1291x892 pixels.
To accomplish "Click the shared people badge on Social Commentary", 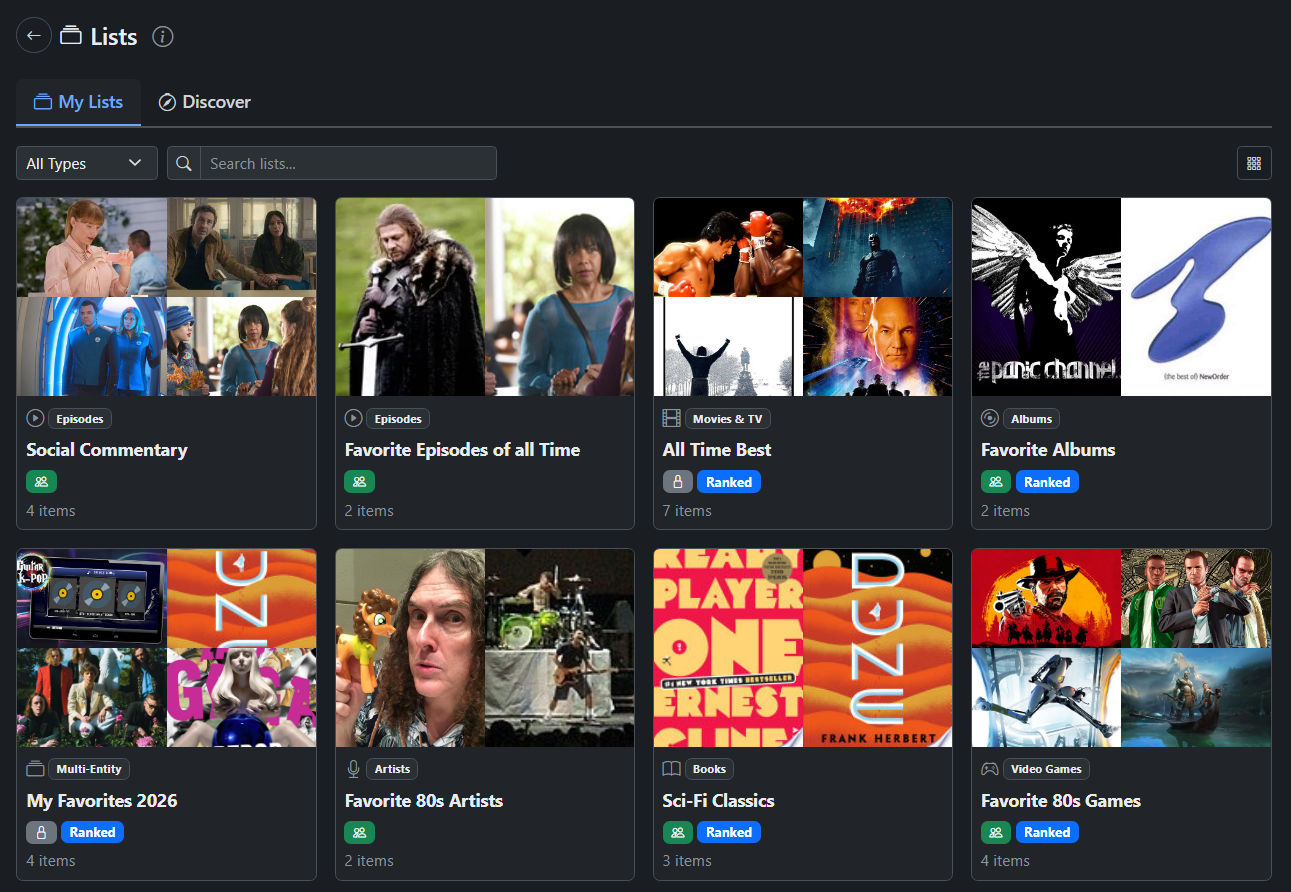I will (x=42, y=482).
